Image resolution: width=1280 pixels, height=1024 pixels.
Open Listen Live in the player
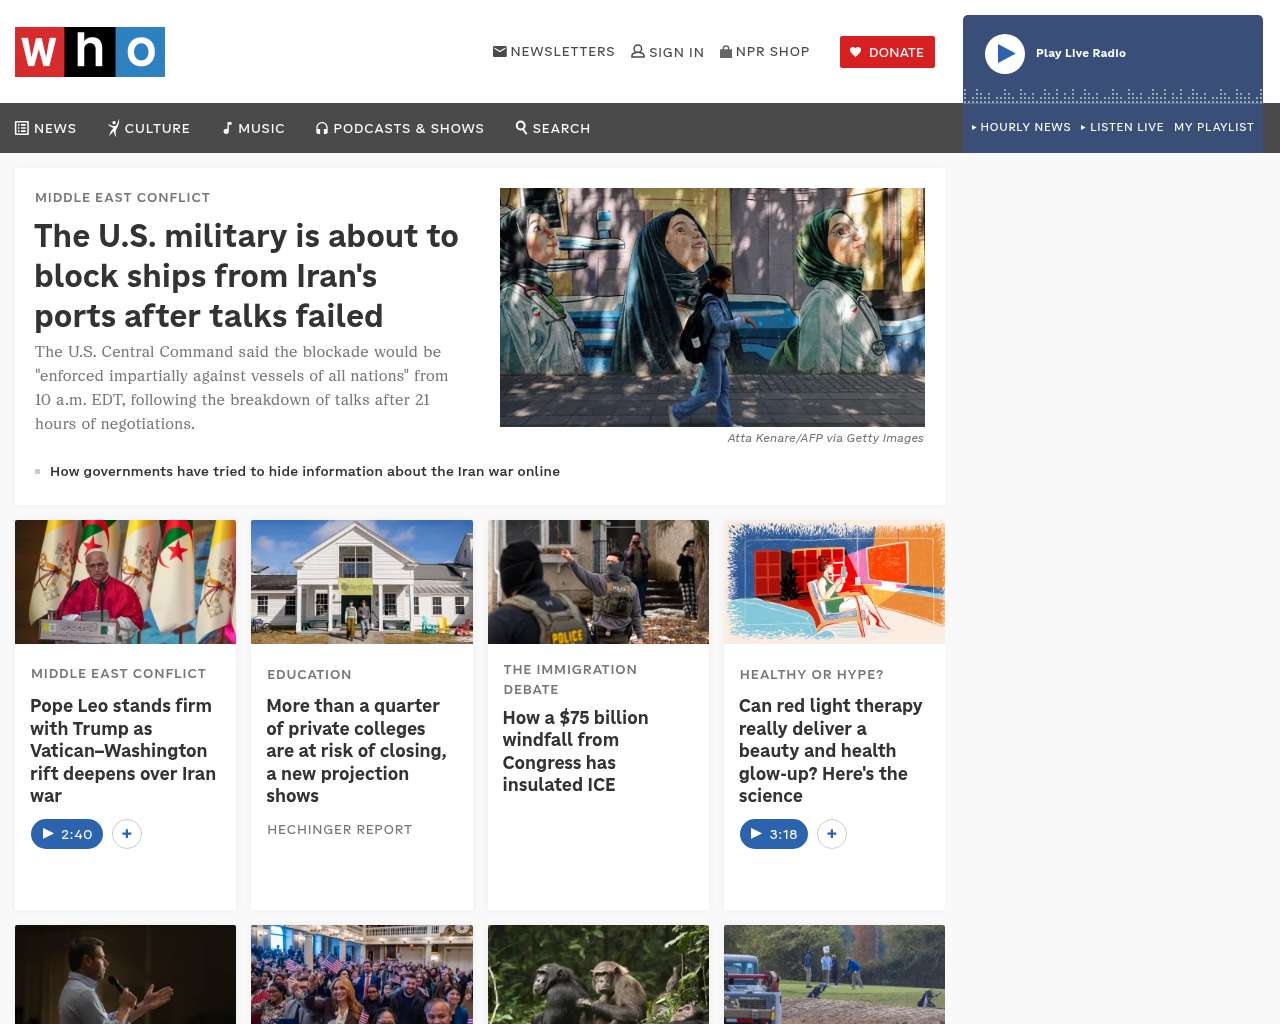[x=1122, y=127]
